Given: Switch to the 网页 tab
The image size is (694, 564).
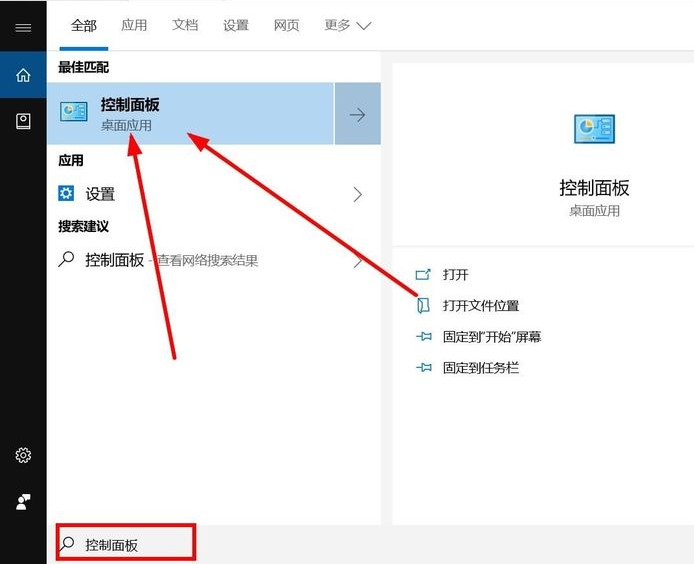Looking at the screenshot, I should [x=287, y=25].
